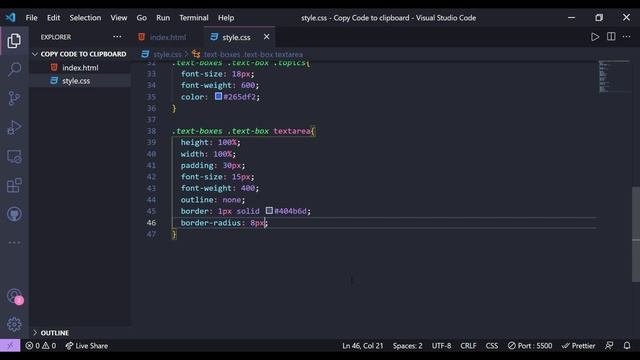Click the Port : 5500 Live Server indicator
Viewport: 640px width, 360px height.
[x=530, y=346]
